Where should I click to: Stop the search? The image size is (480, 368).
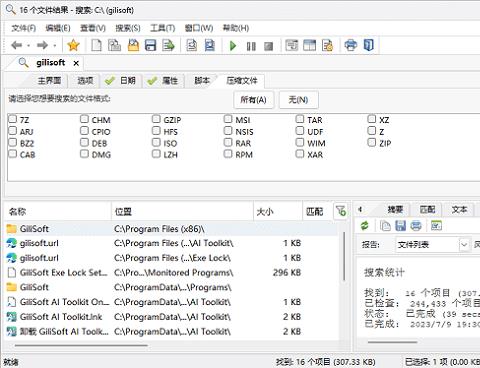(269, 46)
